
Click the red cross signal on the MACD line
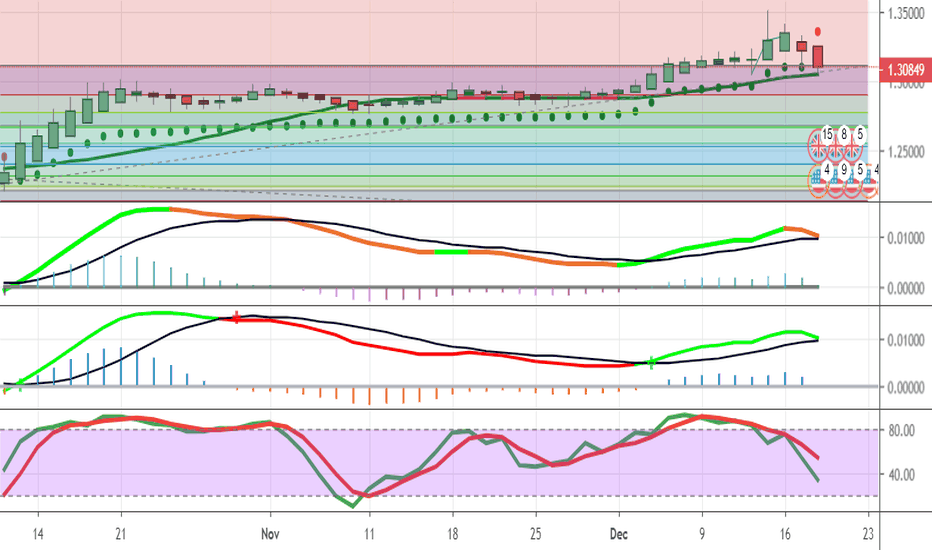pyautogui.click(x=236, y=318)
